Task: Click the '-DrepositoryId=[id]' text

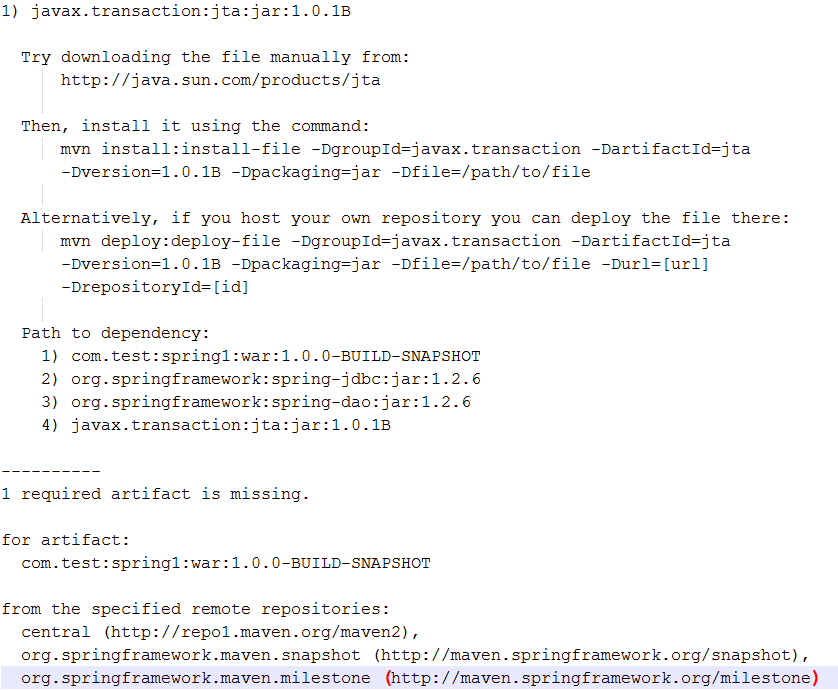Action: 155,287
